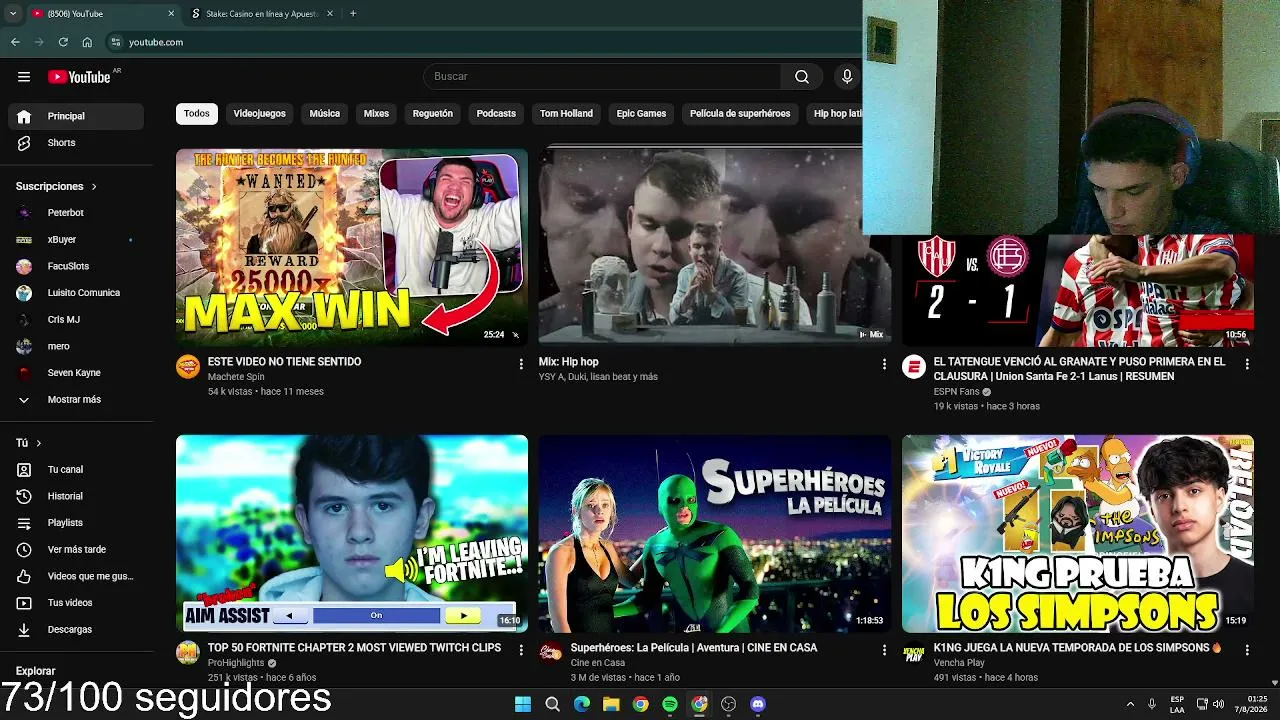Screen dimensions: 1280x720
Task: Open Principal home in sidebar
Action: (x=76, y=116)
